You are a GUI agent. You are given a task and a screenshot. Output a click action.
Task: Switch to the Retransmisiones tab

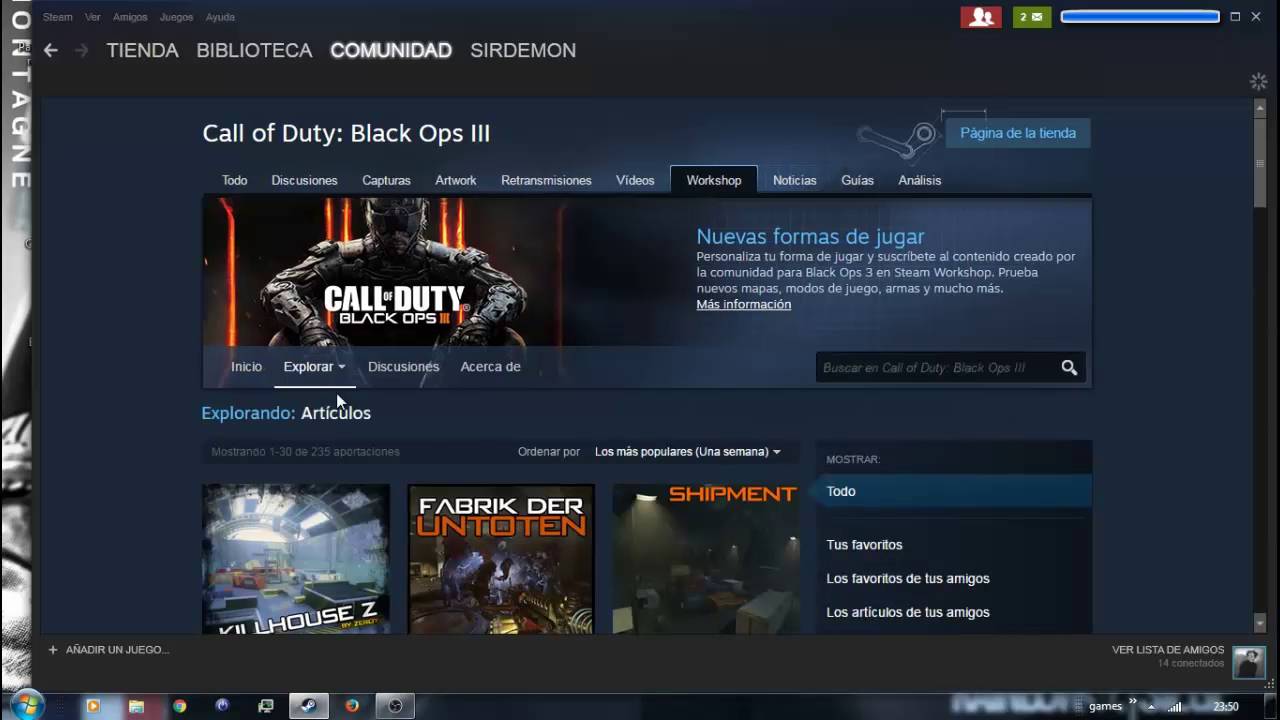tap(546, 180)
